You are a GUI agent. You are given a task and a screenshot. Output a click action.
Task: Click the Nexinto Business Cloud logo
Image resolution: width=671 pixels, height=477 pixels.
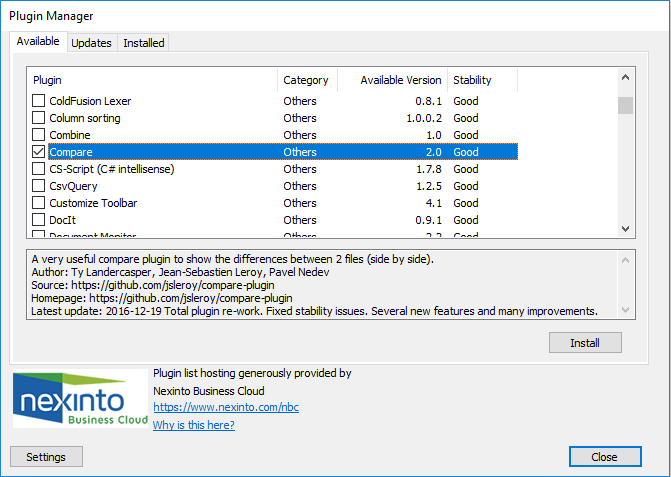point(80,399)
